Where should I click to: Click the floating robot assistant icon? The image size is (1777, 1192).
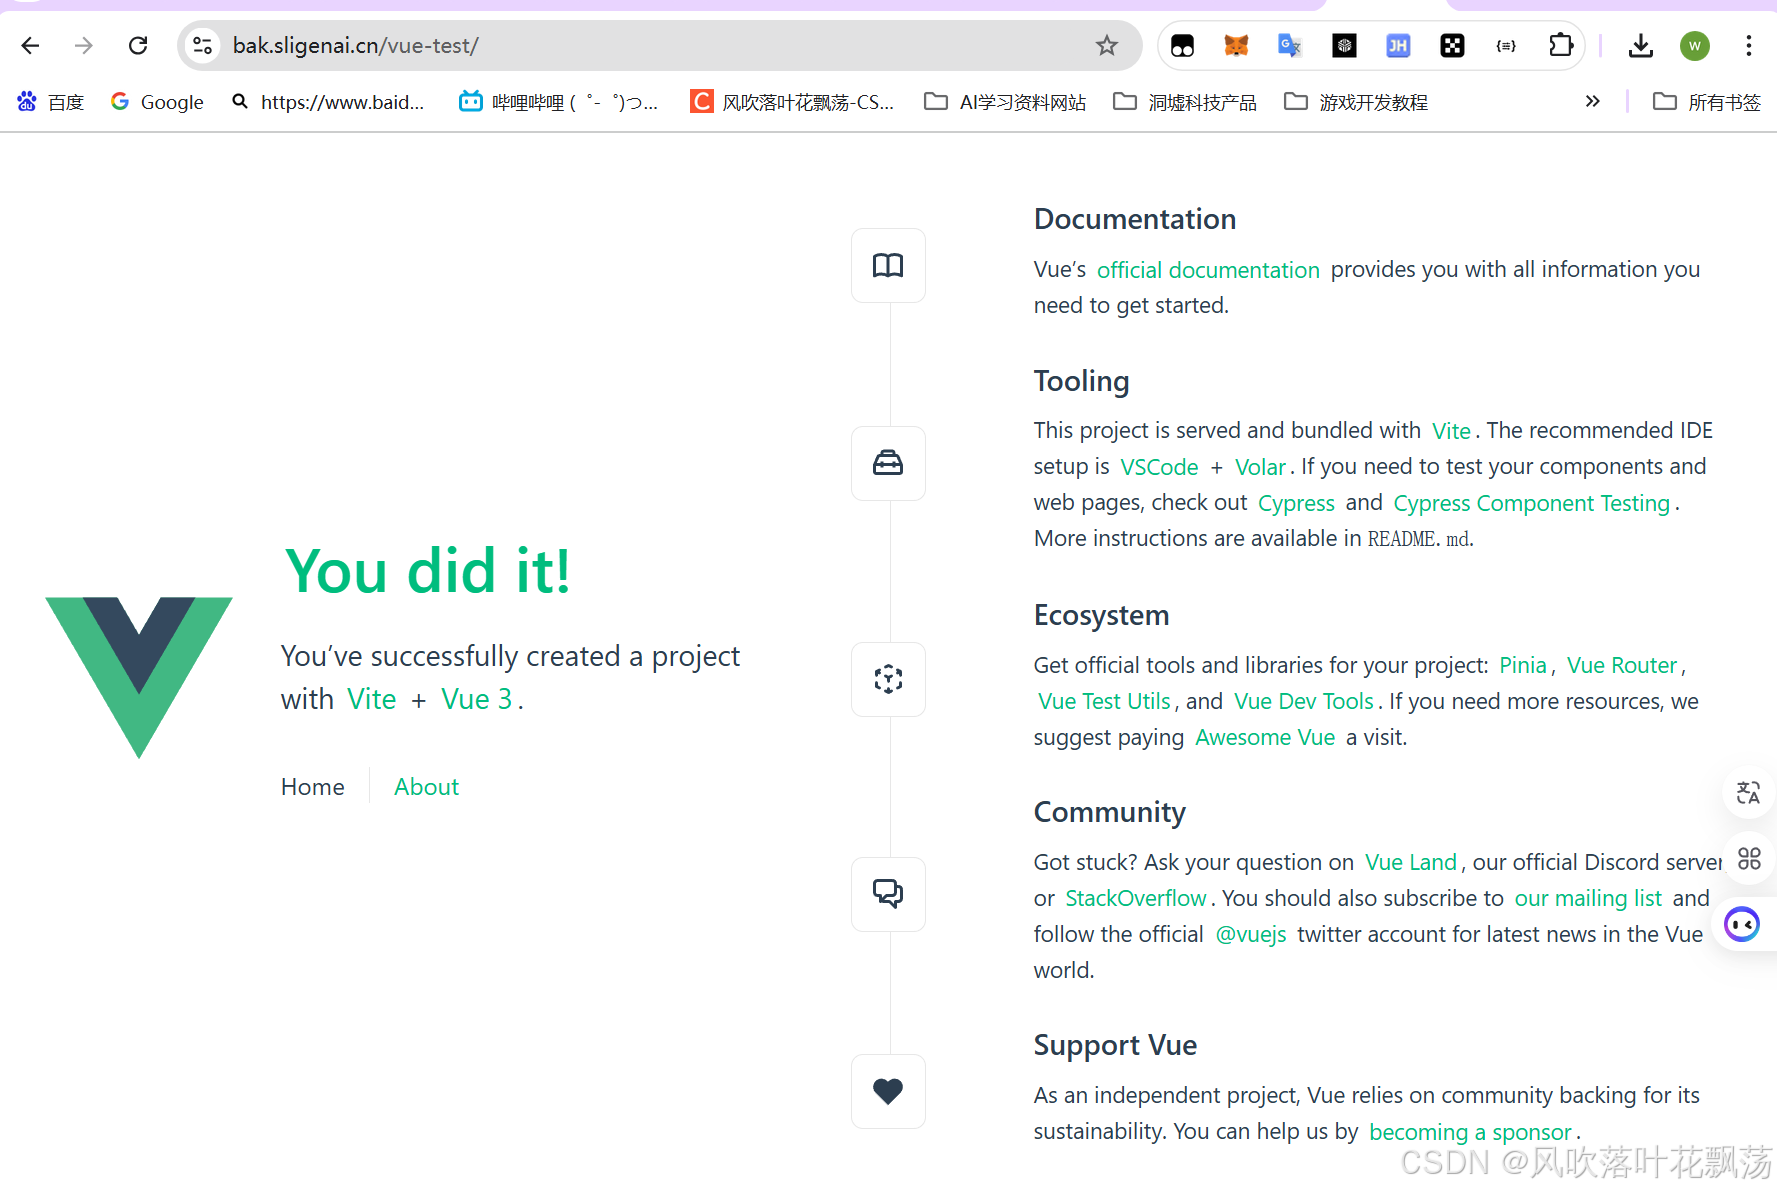tap(1742, 924)
